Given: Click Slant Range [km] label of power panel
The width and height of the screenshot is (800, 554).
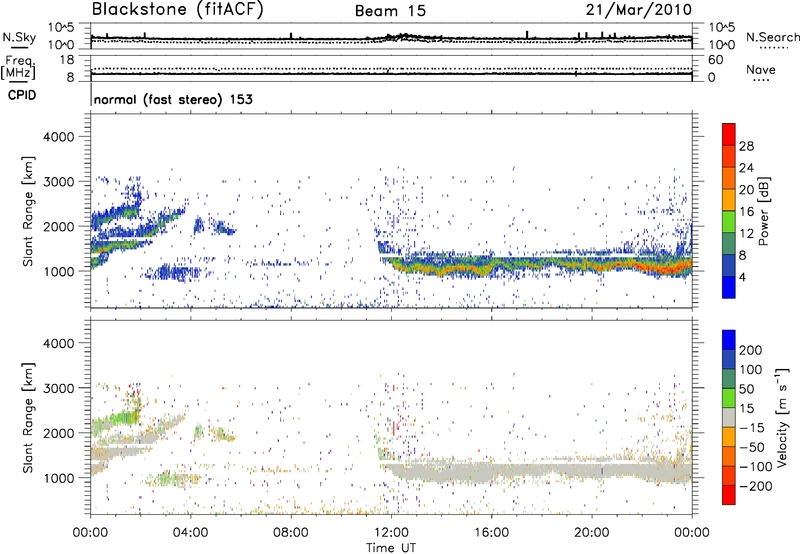Looking at the screenshot, I should point(28,211).
